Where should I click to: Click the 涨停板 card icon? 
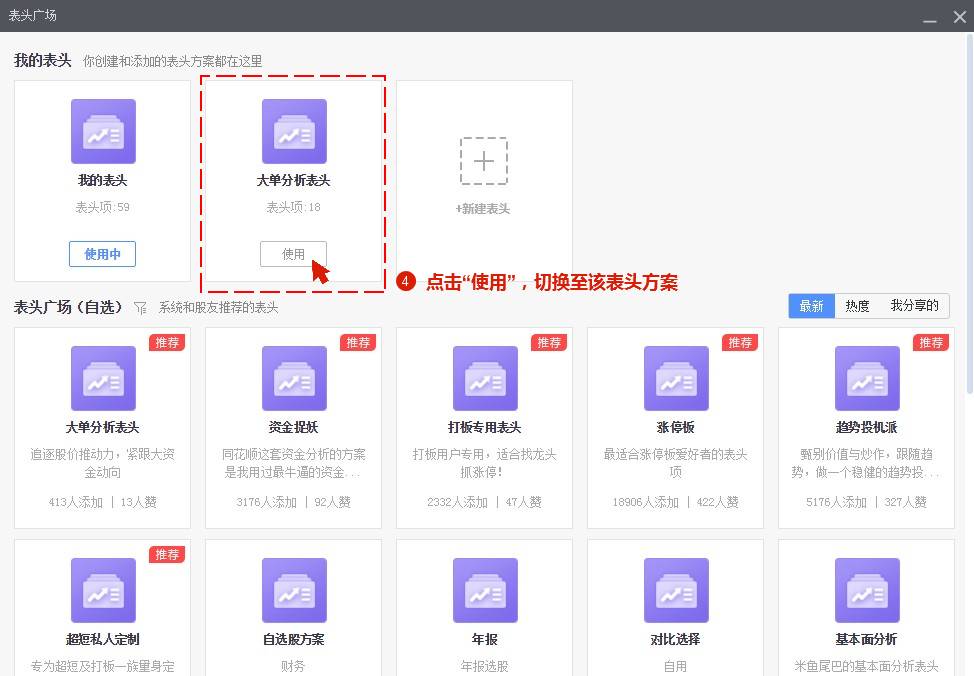click(x=676, y=378)
